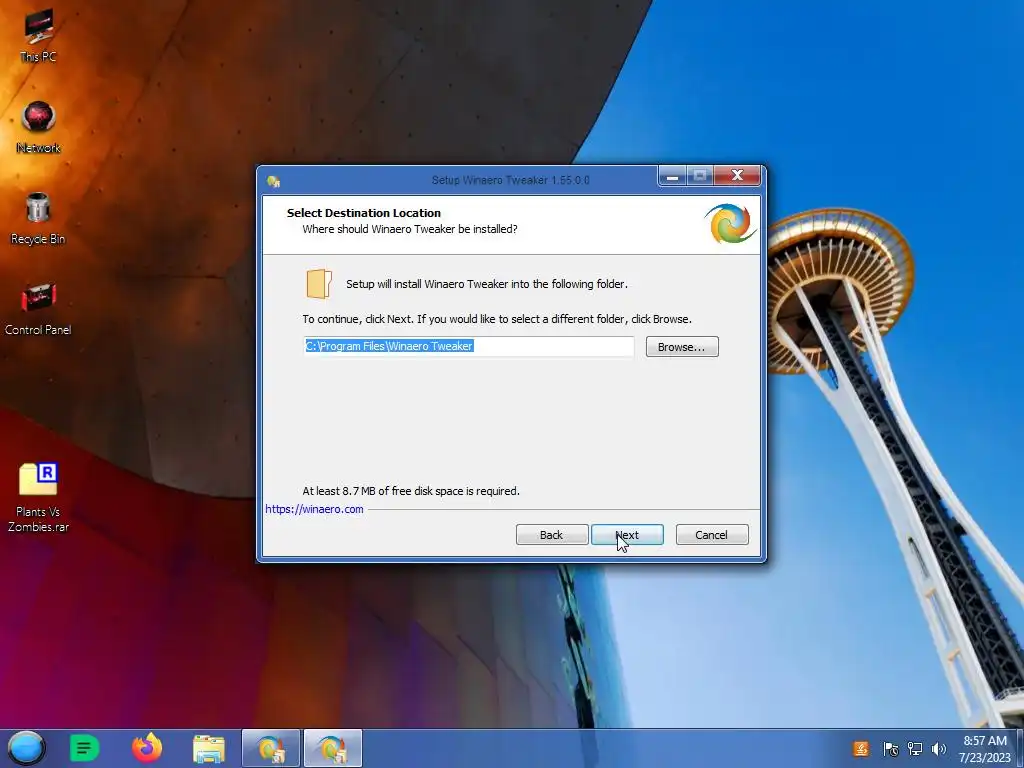Viewport: 1024px width, 768px height.
Task: Open Control Panel desktop icon
Action: click(38, 310)
